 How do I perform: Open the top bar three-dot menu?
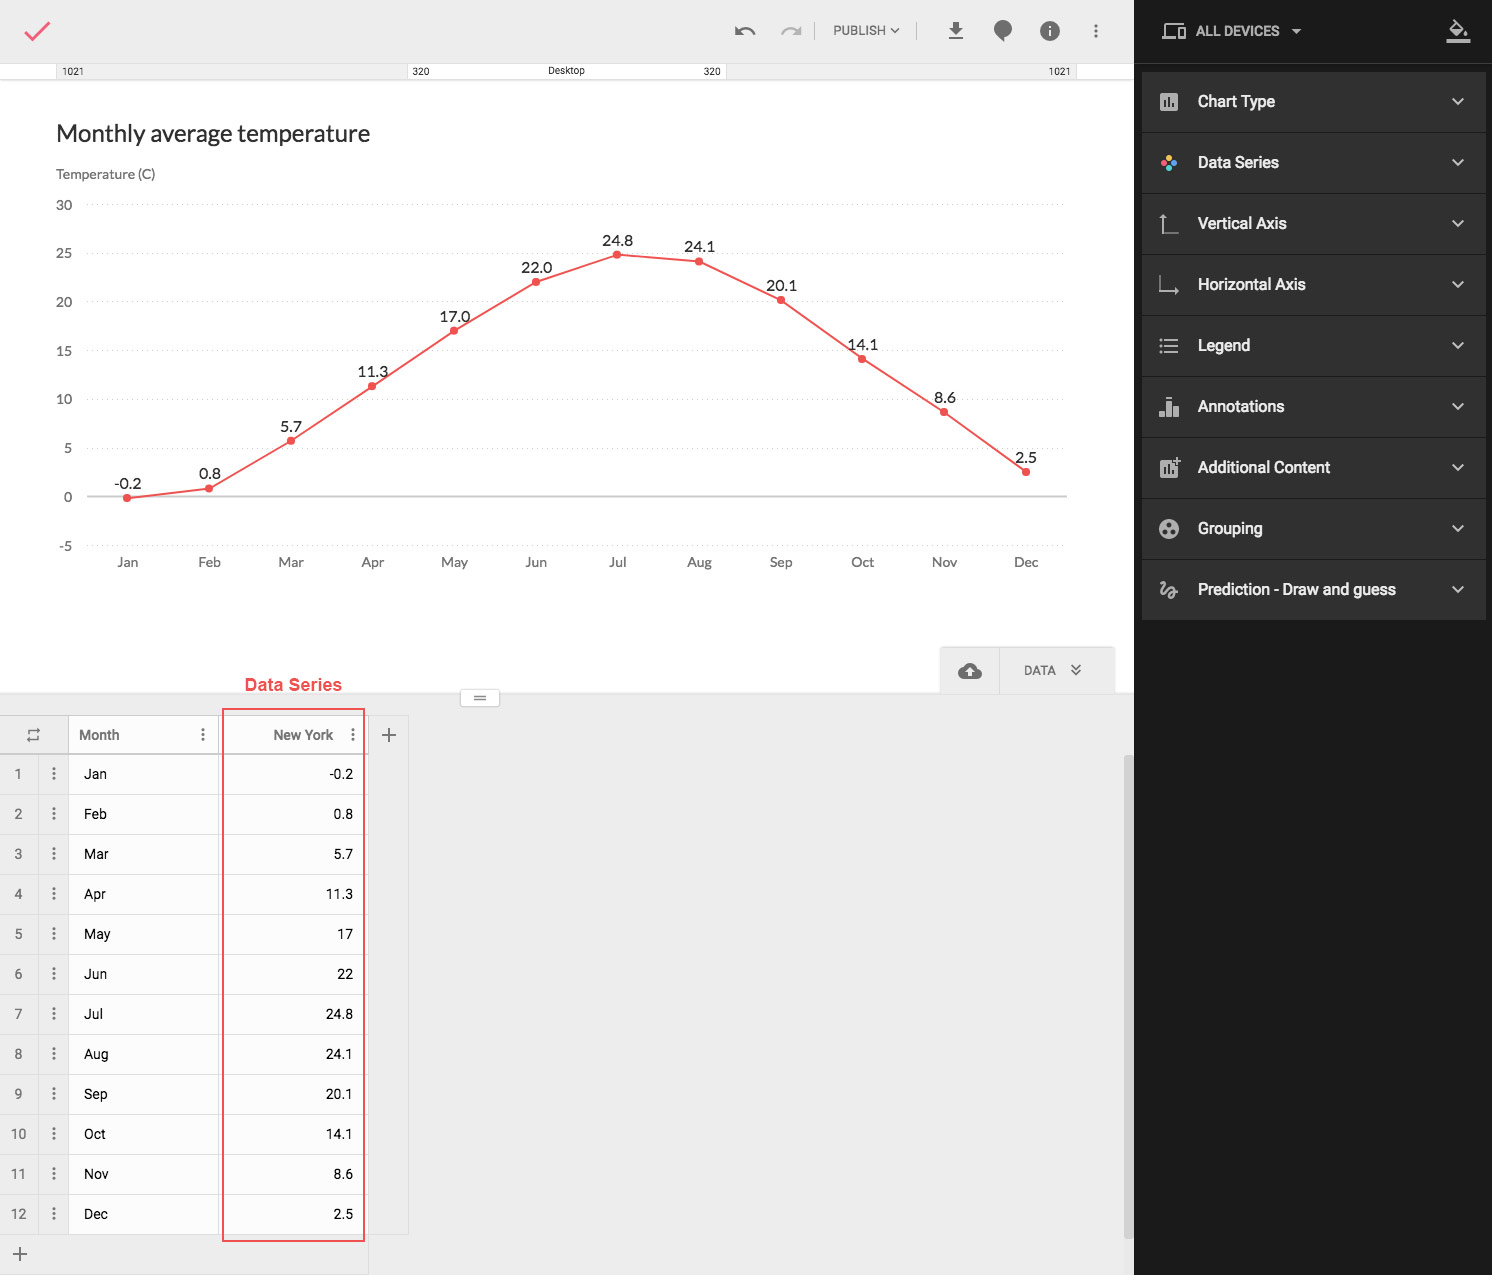(x=1096, y=31)
